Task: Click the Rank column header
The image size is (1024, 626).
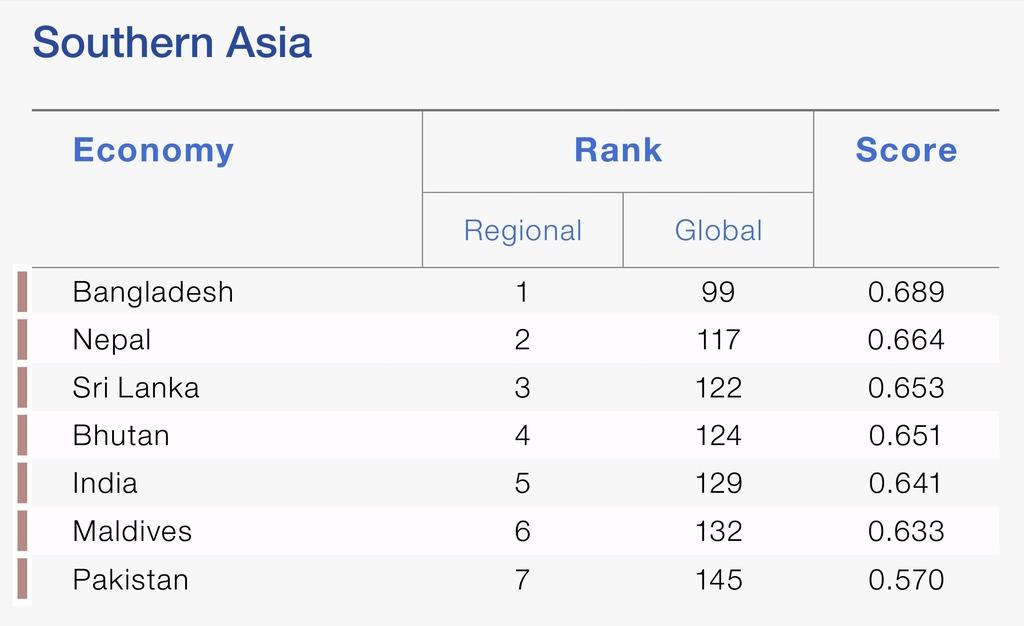Action: coord(618,150)
